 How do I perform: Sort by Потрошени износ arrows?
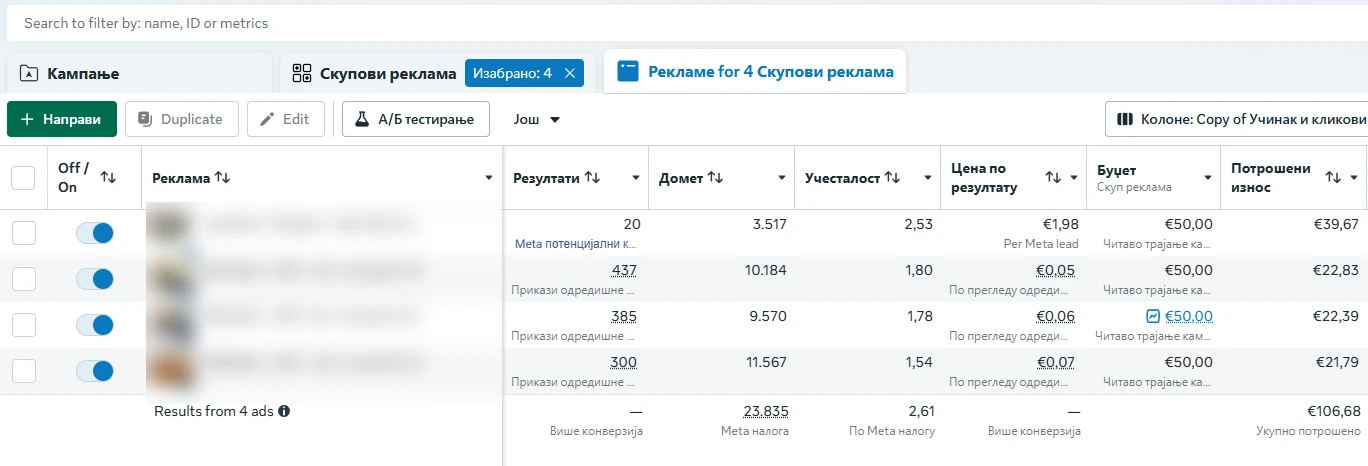pos(1333,178)
